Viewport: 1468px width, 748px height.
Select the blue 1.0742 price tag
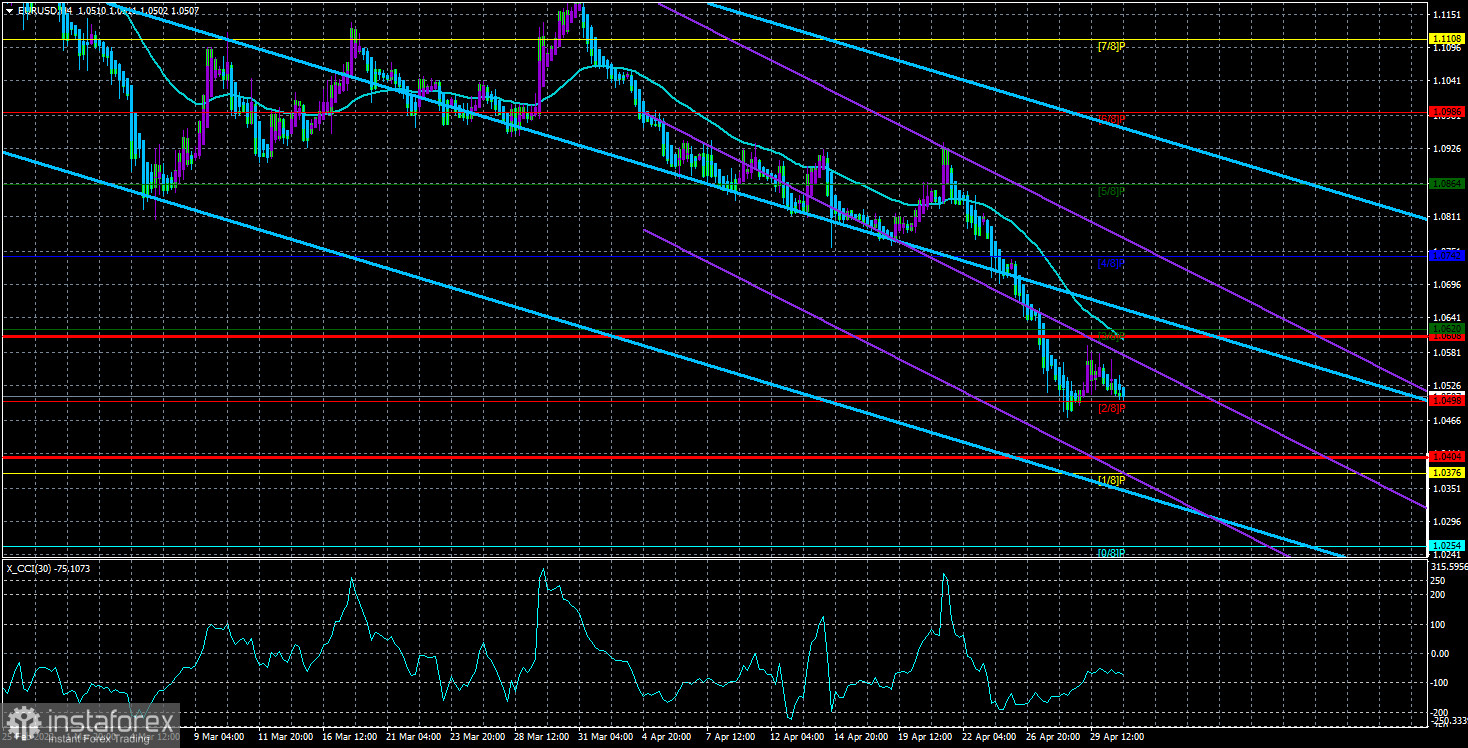1447,256
